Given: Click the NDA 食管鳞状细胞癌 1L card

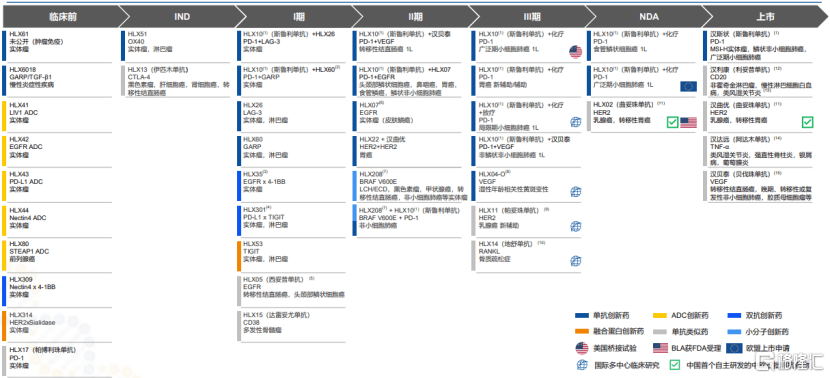Looking at the screenshot, I should click(643, 45).
